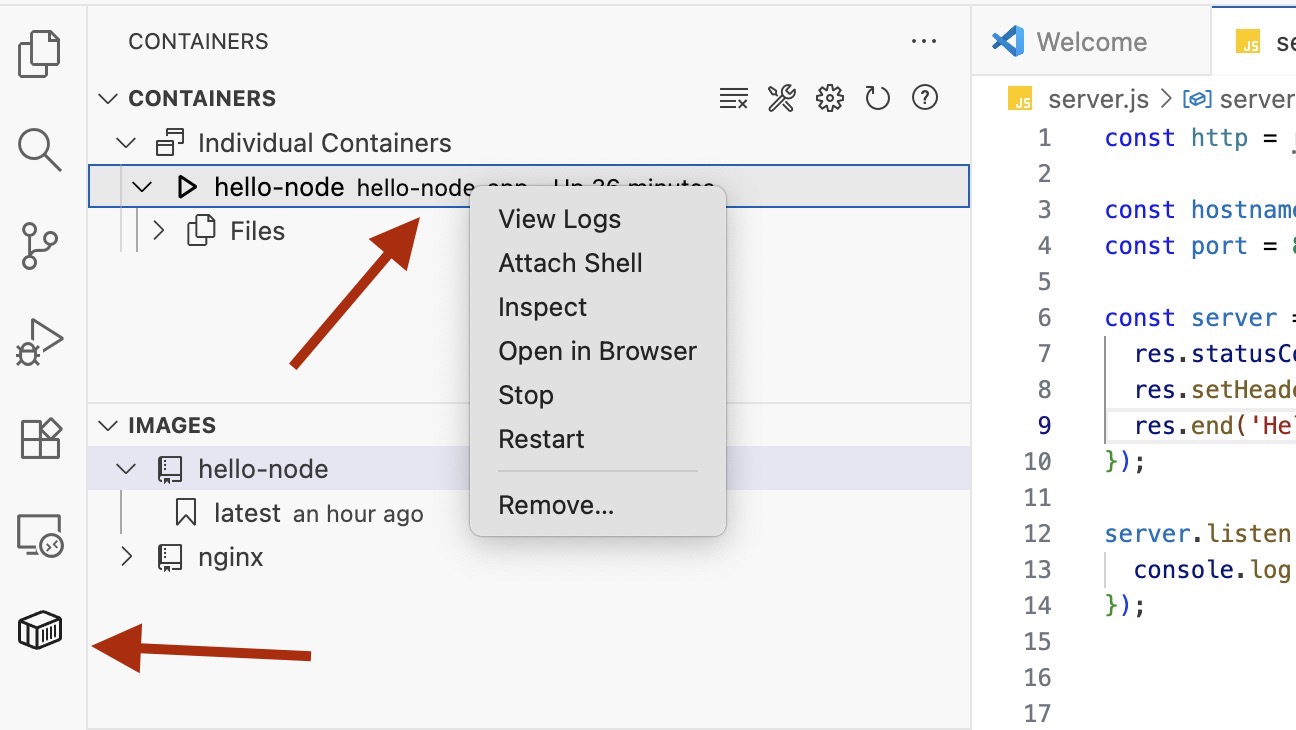Expand the Files node
Screen dimensions: 1296x730
158,231
